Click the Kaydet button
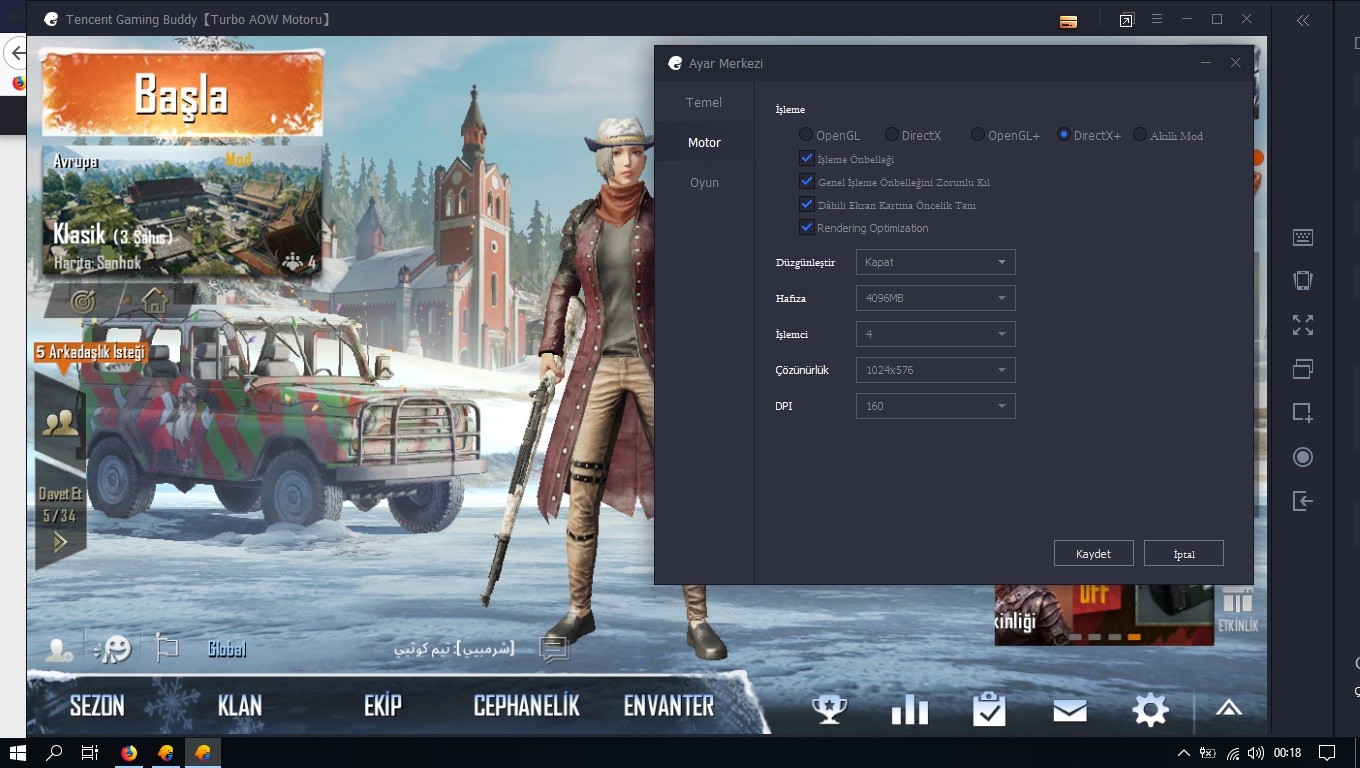Image resolution: width=1360 pixels, height=768 pixels. [1093, 553]
